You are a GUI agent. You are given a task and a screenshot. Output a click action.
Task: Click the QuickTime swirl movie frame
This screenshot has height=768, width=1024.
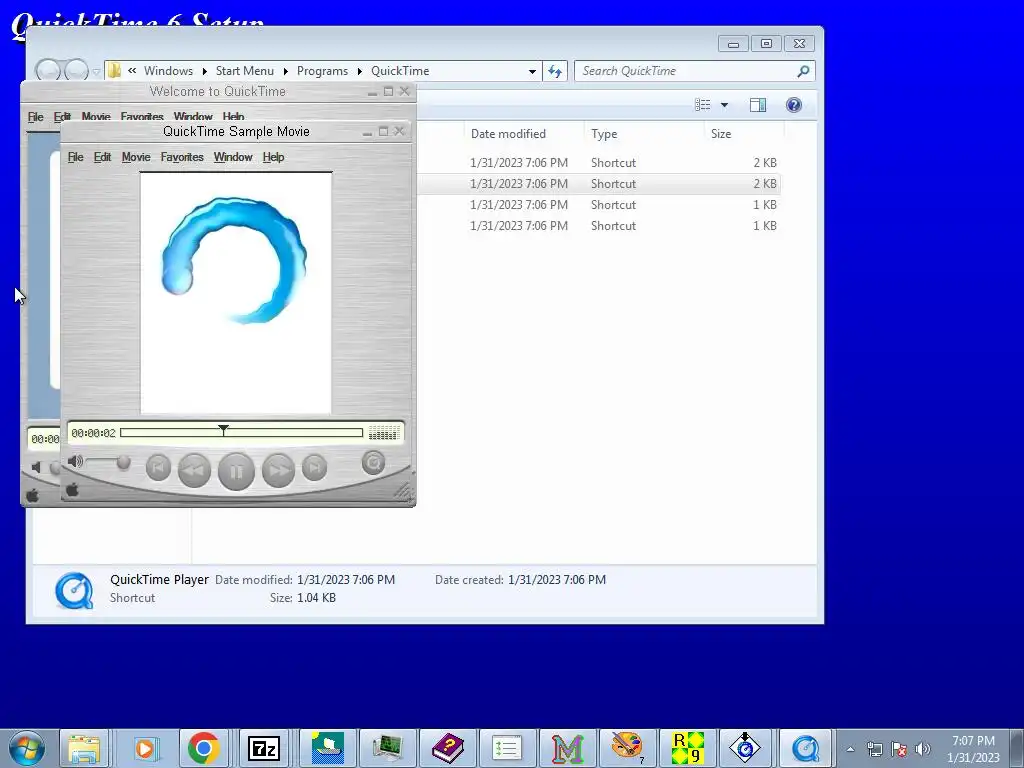coord(236,293)
